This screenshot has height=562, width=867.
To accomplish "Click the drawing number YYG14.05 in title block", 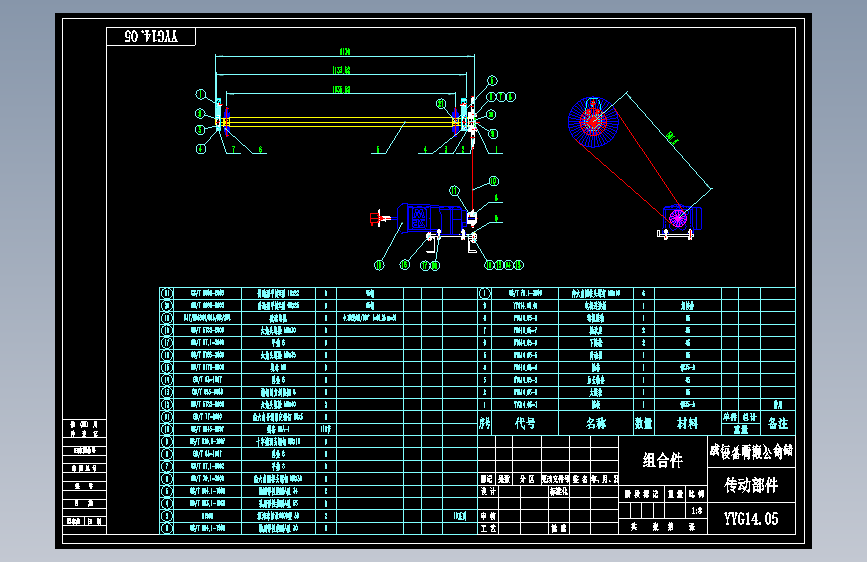I will click(751, 519).
